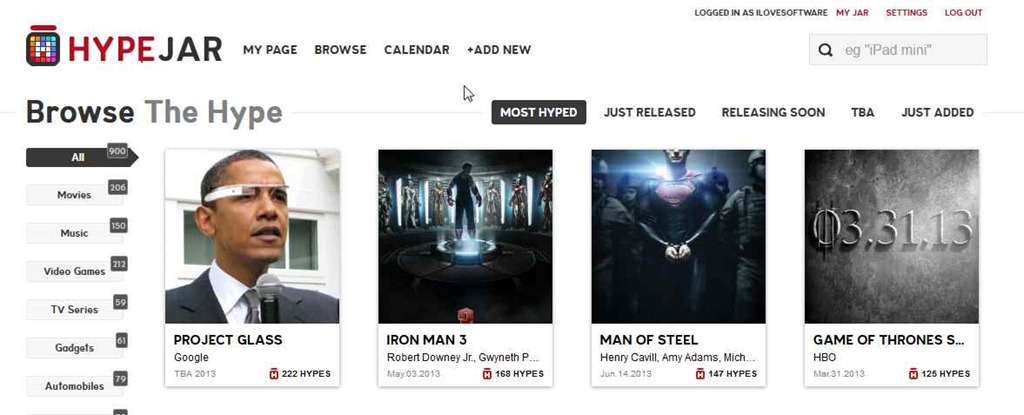Click hype jar icon on Iron Man 3 card
The width and height of the screenshot is (1024, 415).
(x=487, y=374)
